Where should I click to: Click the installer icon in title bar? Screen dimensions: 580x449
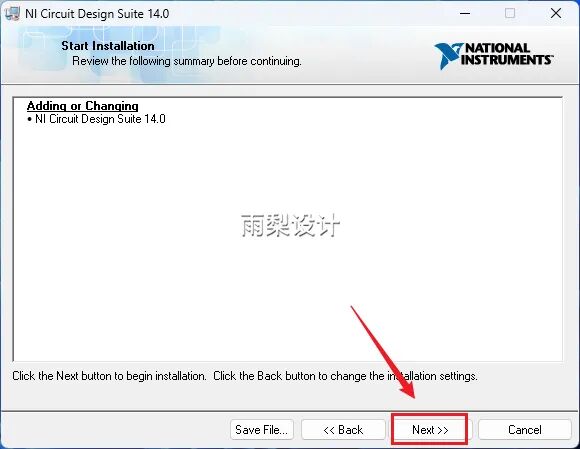pyautogui.click(x=12, y=14)
